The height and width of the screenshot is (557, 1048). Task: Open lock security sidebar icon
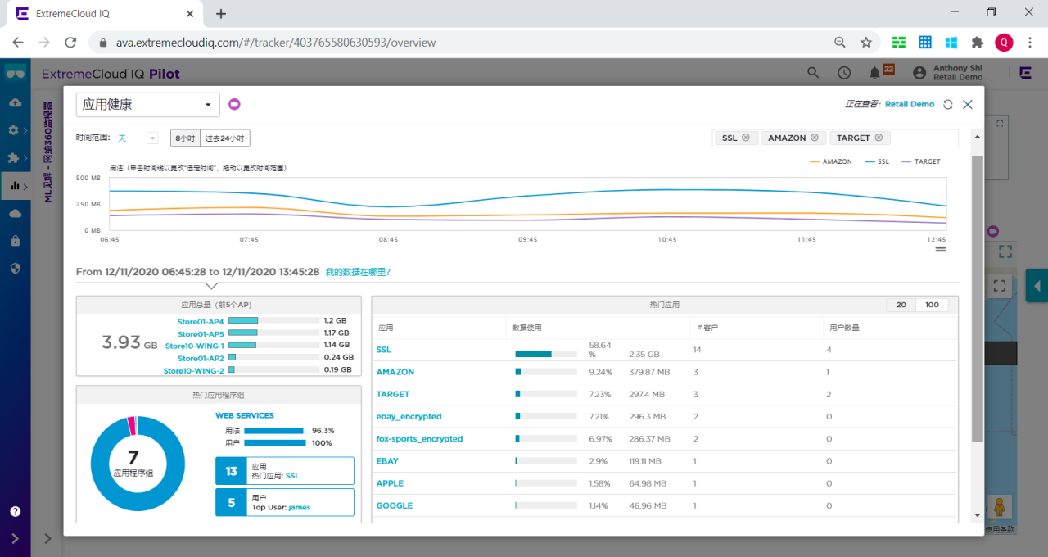(x=15, y=241)
